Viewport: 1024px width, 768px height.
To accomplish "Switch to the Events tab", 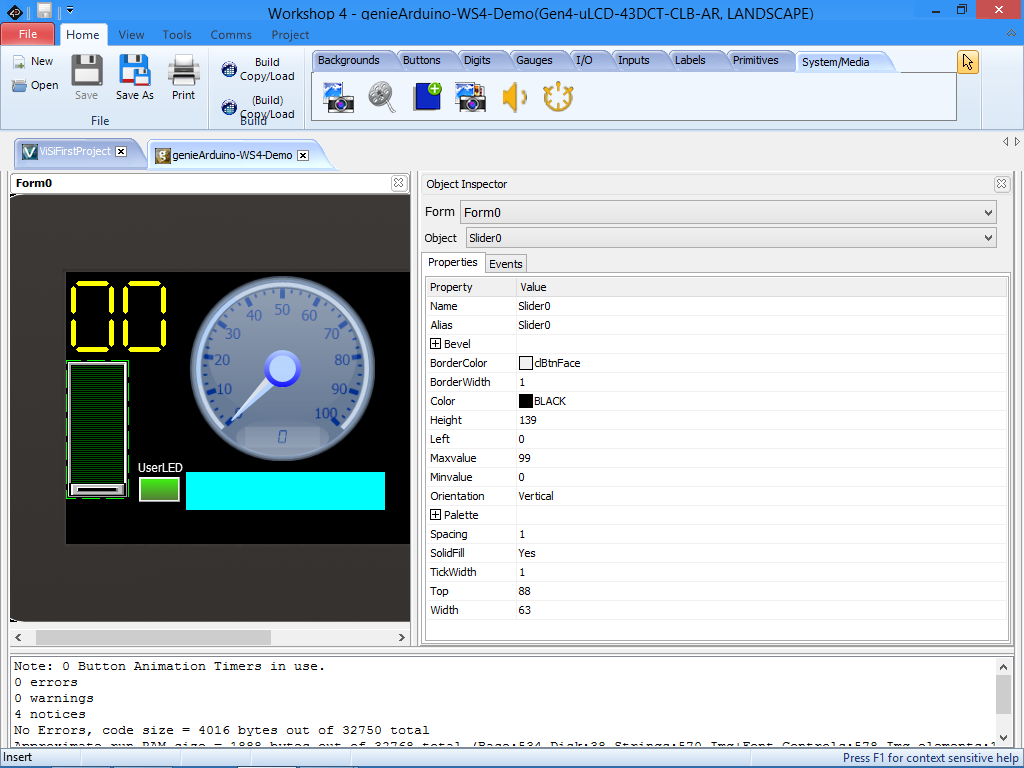I will click(x=505, y=264).
